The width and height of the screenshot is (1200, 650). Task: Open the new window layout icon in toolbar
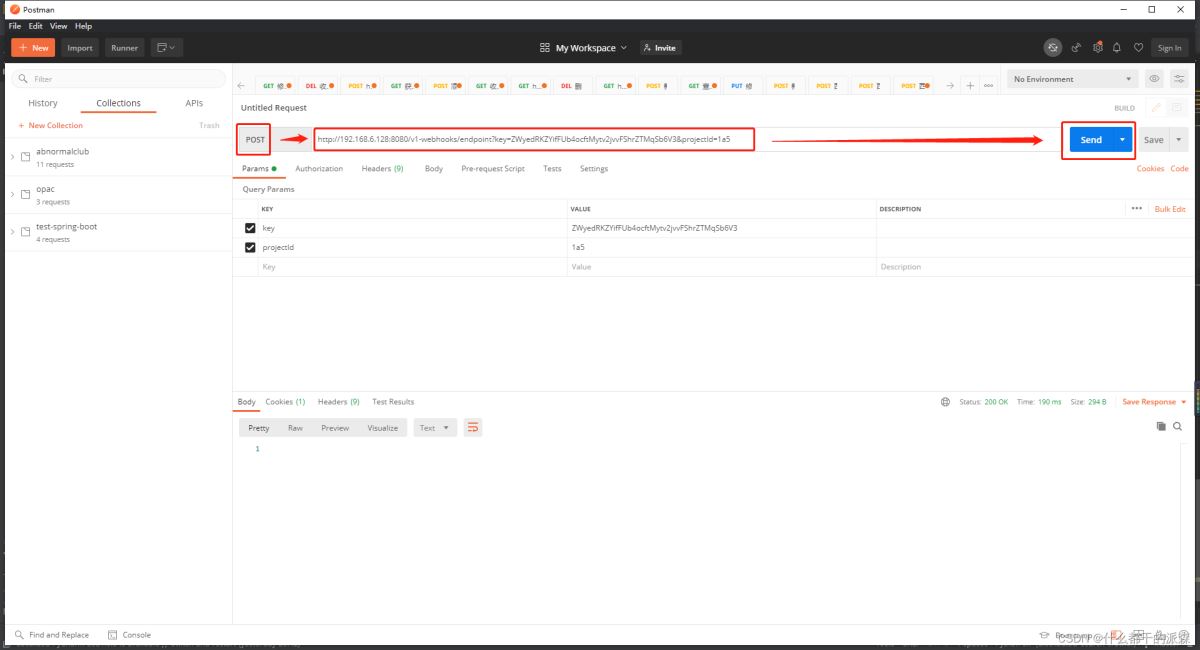[165, 47]
